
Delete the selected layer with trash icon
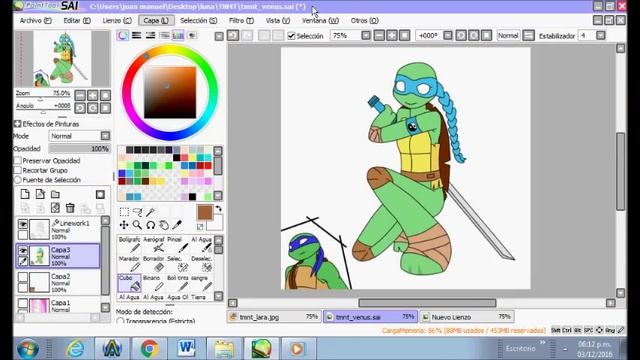pyautogui.click(x=70, y=208)
